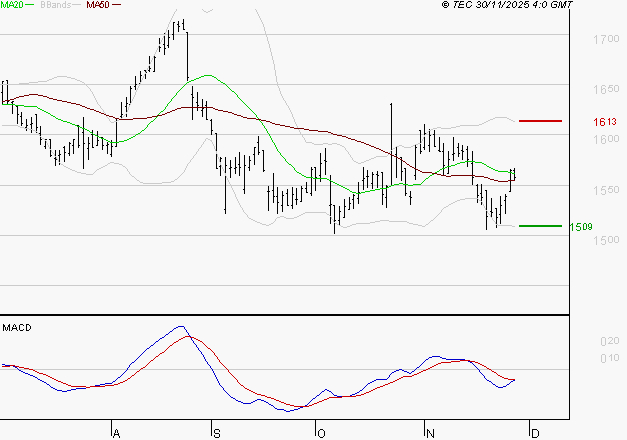
Task: Click the 1650 price axis label
Action: [x=606, y=89]
